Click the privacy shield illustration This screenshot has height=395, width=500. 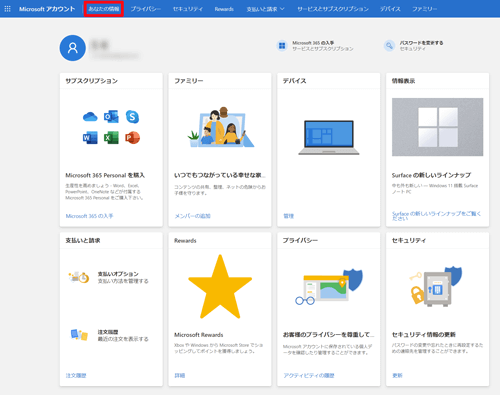[329, 287]
